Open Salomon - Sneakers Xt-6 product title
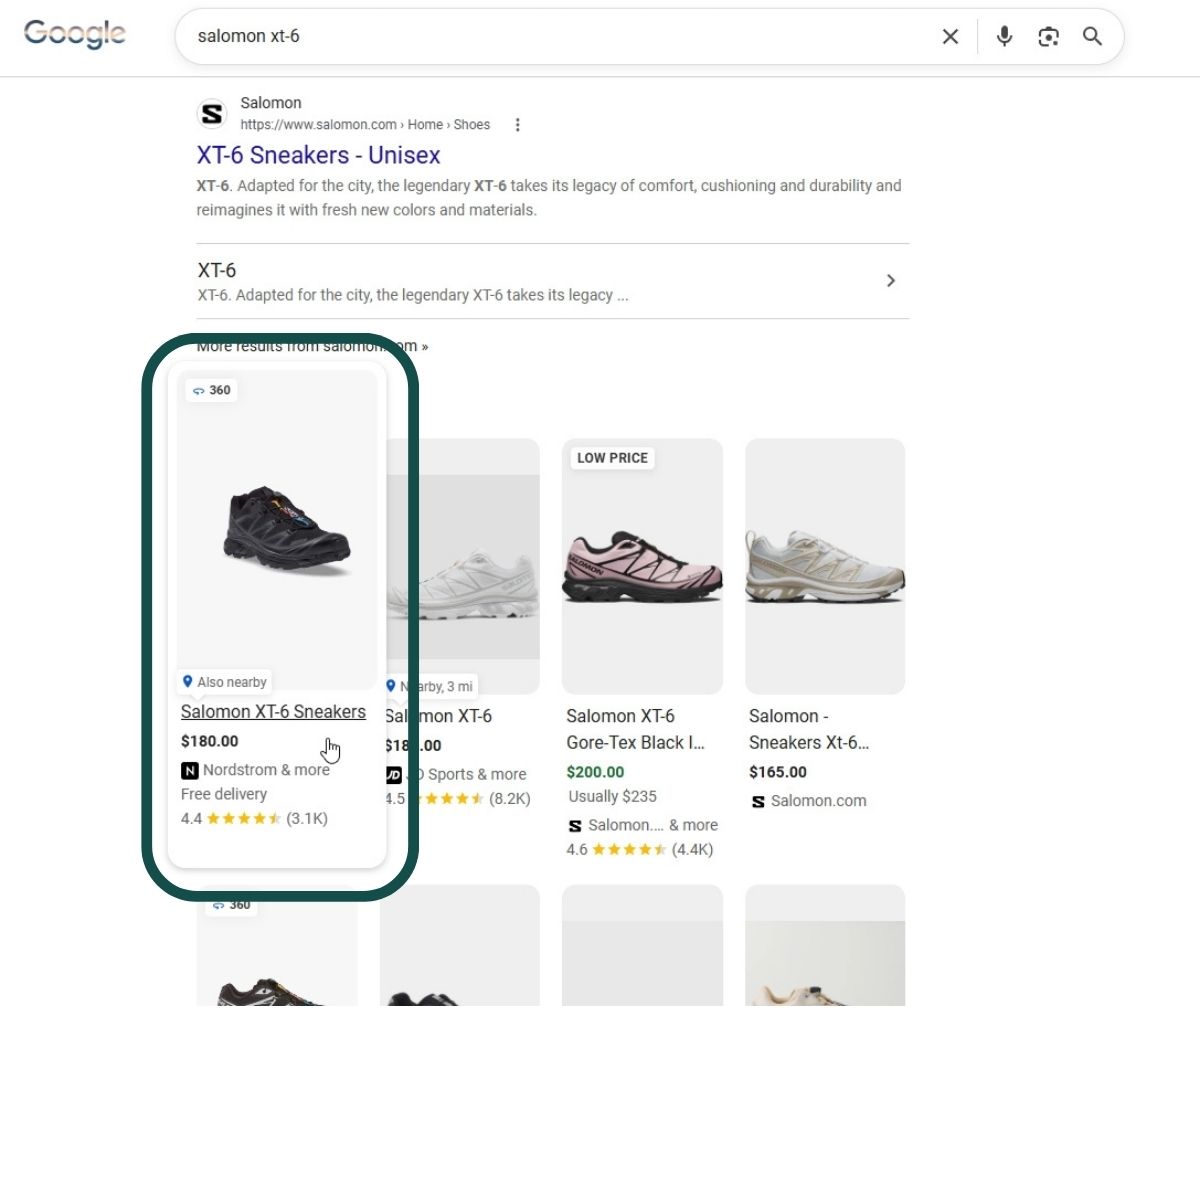This screenshot has height=1200, width=1200. coord(809,729)
